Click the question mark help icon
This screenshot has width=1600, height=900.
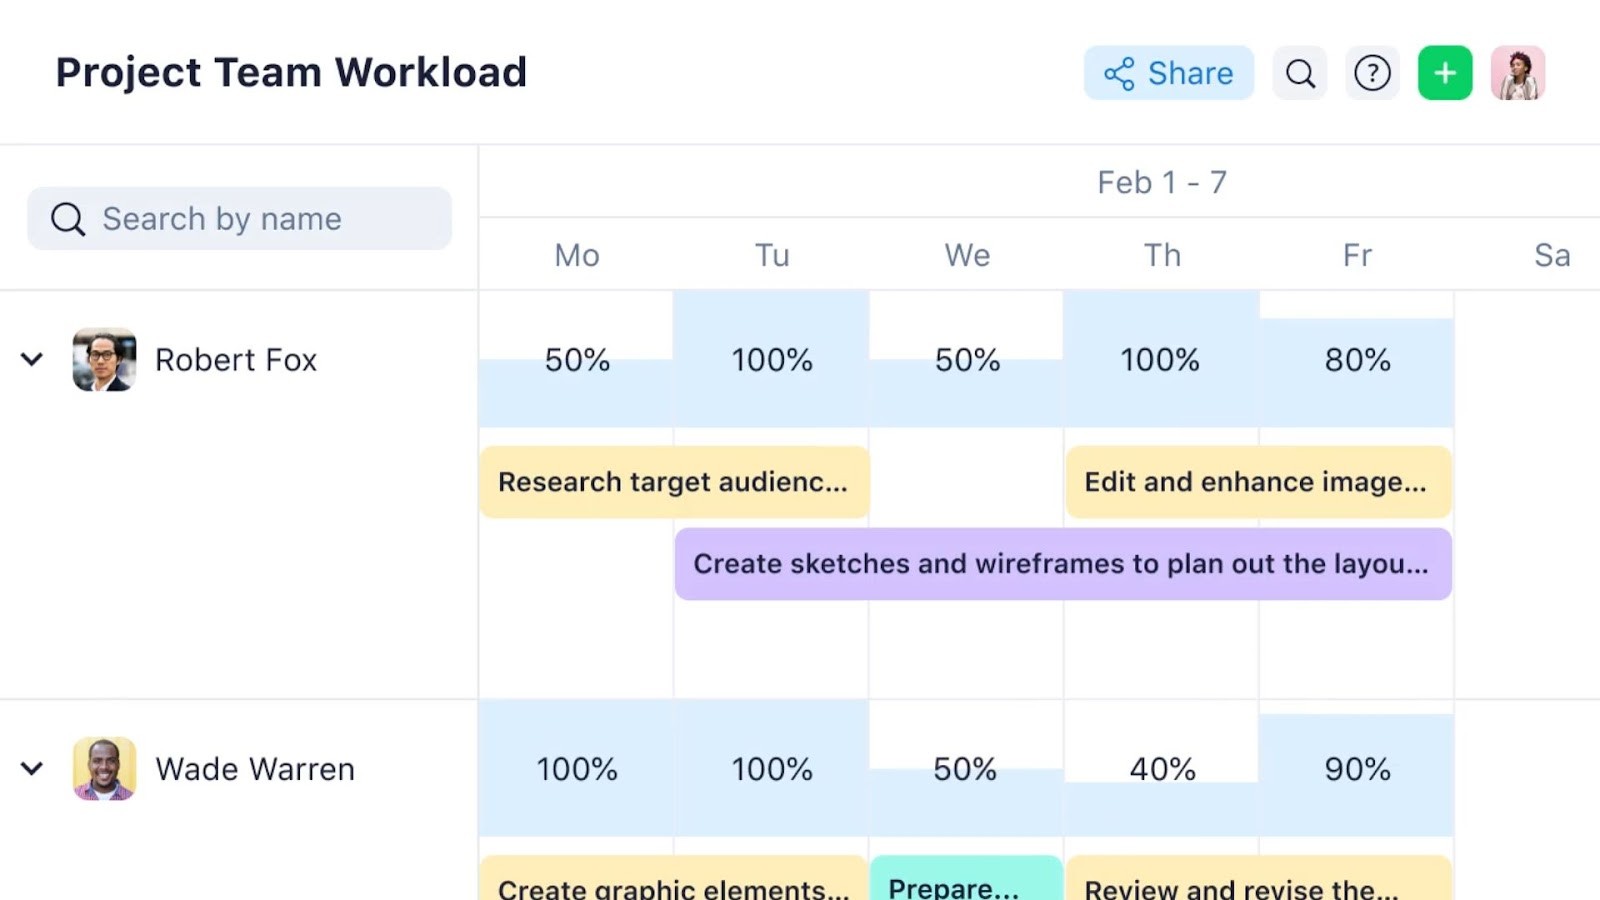pos(1372,72)
